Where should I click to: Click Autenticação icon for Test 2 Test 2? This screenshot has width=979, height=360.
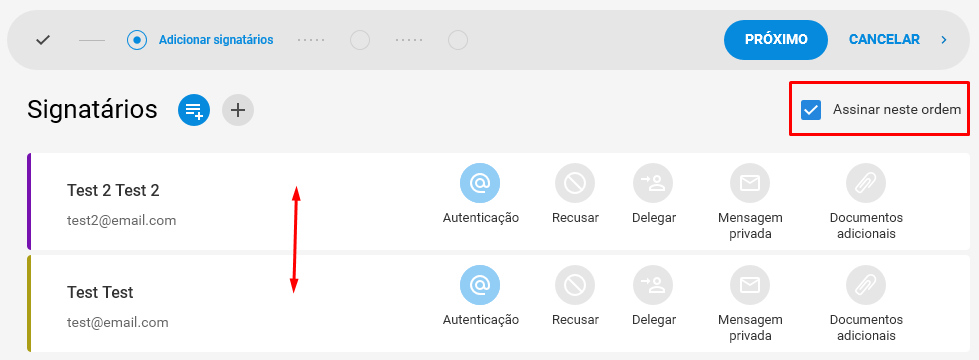tap(480, 183)
